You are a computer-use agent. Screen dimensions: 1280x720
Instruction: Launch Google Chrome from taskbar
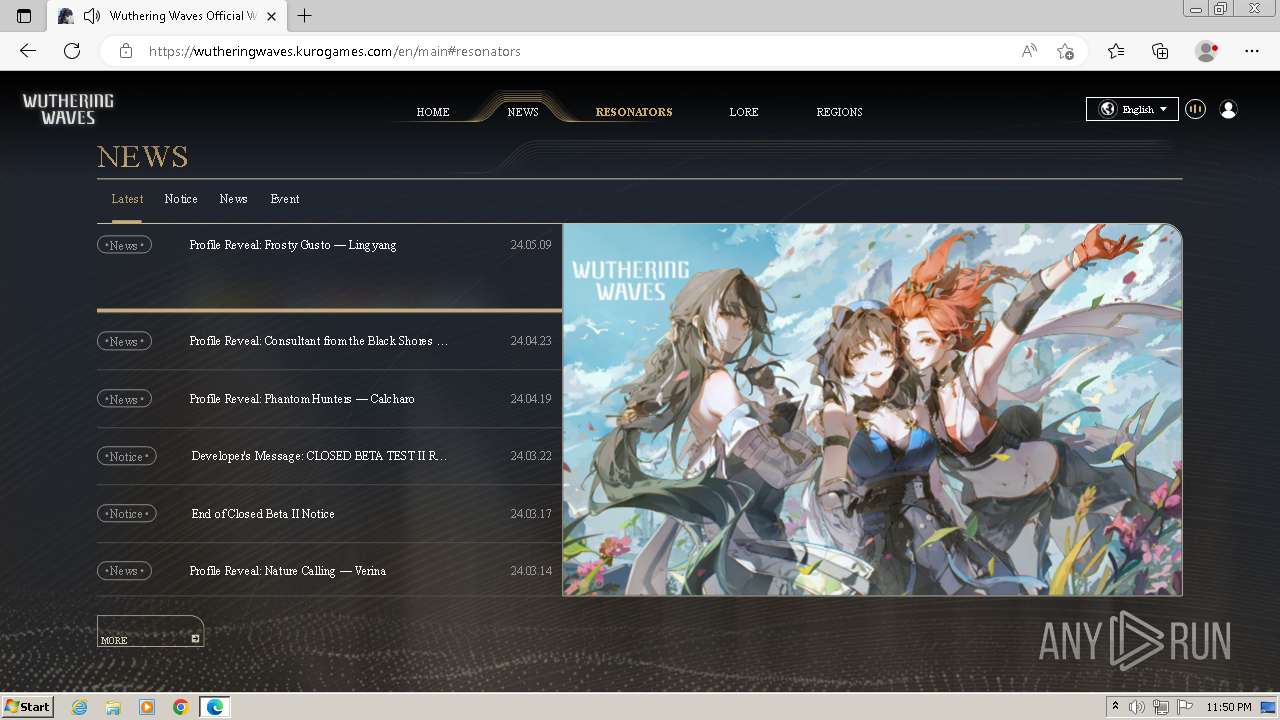(x=180, y=707)
